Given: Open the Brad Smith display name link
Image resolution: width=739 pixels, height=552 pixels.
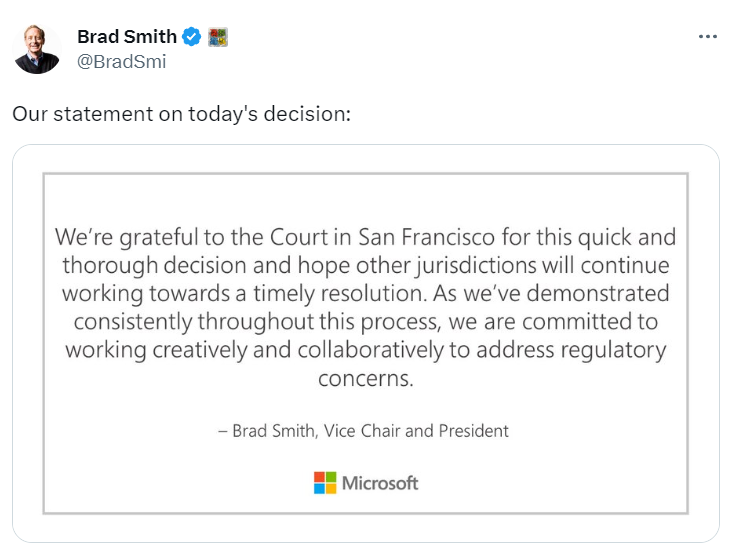Looking at the screenshot, I should (x=126, y=37).
